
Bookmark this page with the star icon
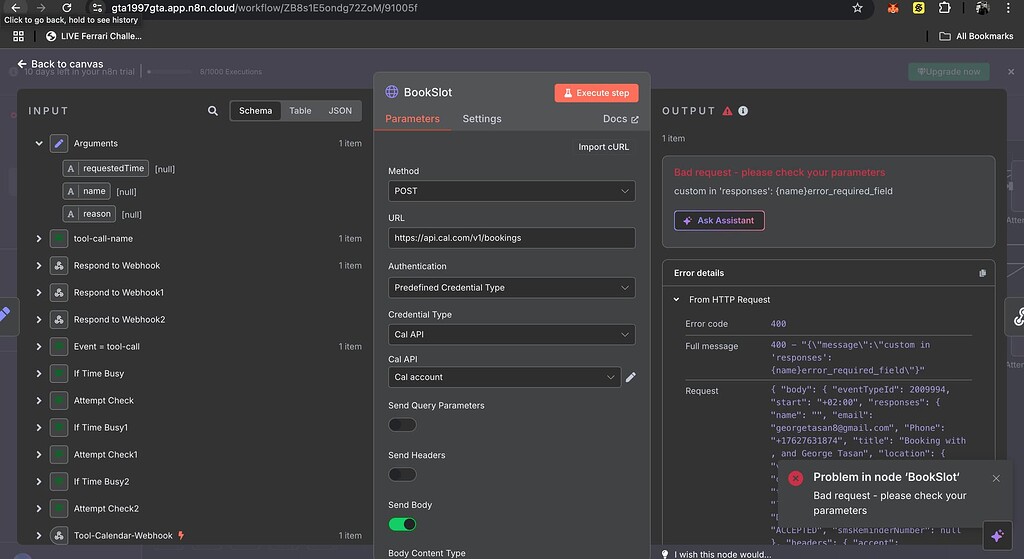tap(857, 8)
